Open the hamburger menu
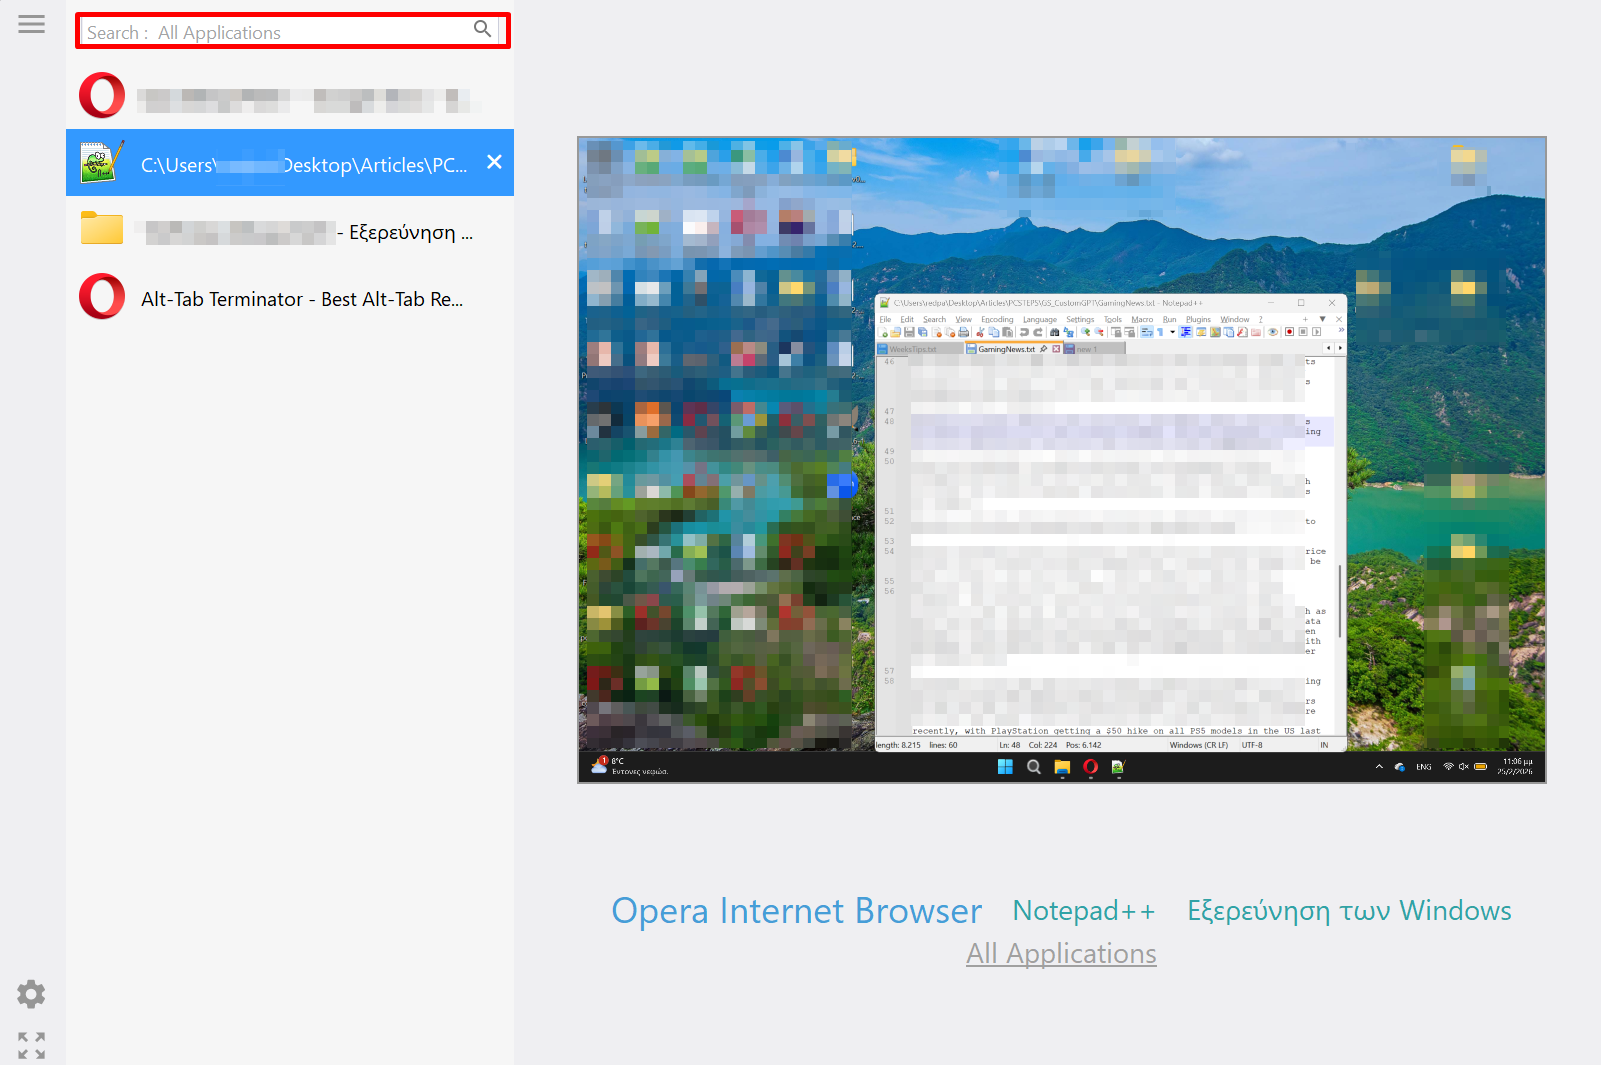 [x=32, y=24]
